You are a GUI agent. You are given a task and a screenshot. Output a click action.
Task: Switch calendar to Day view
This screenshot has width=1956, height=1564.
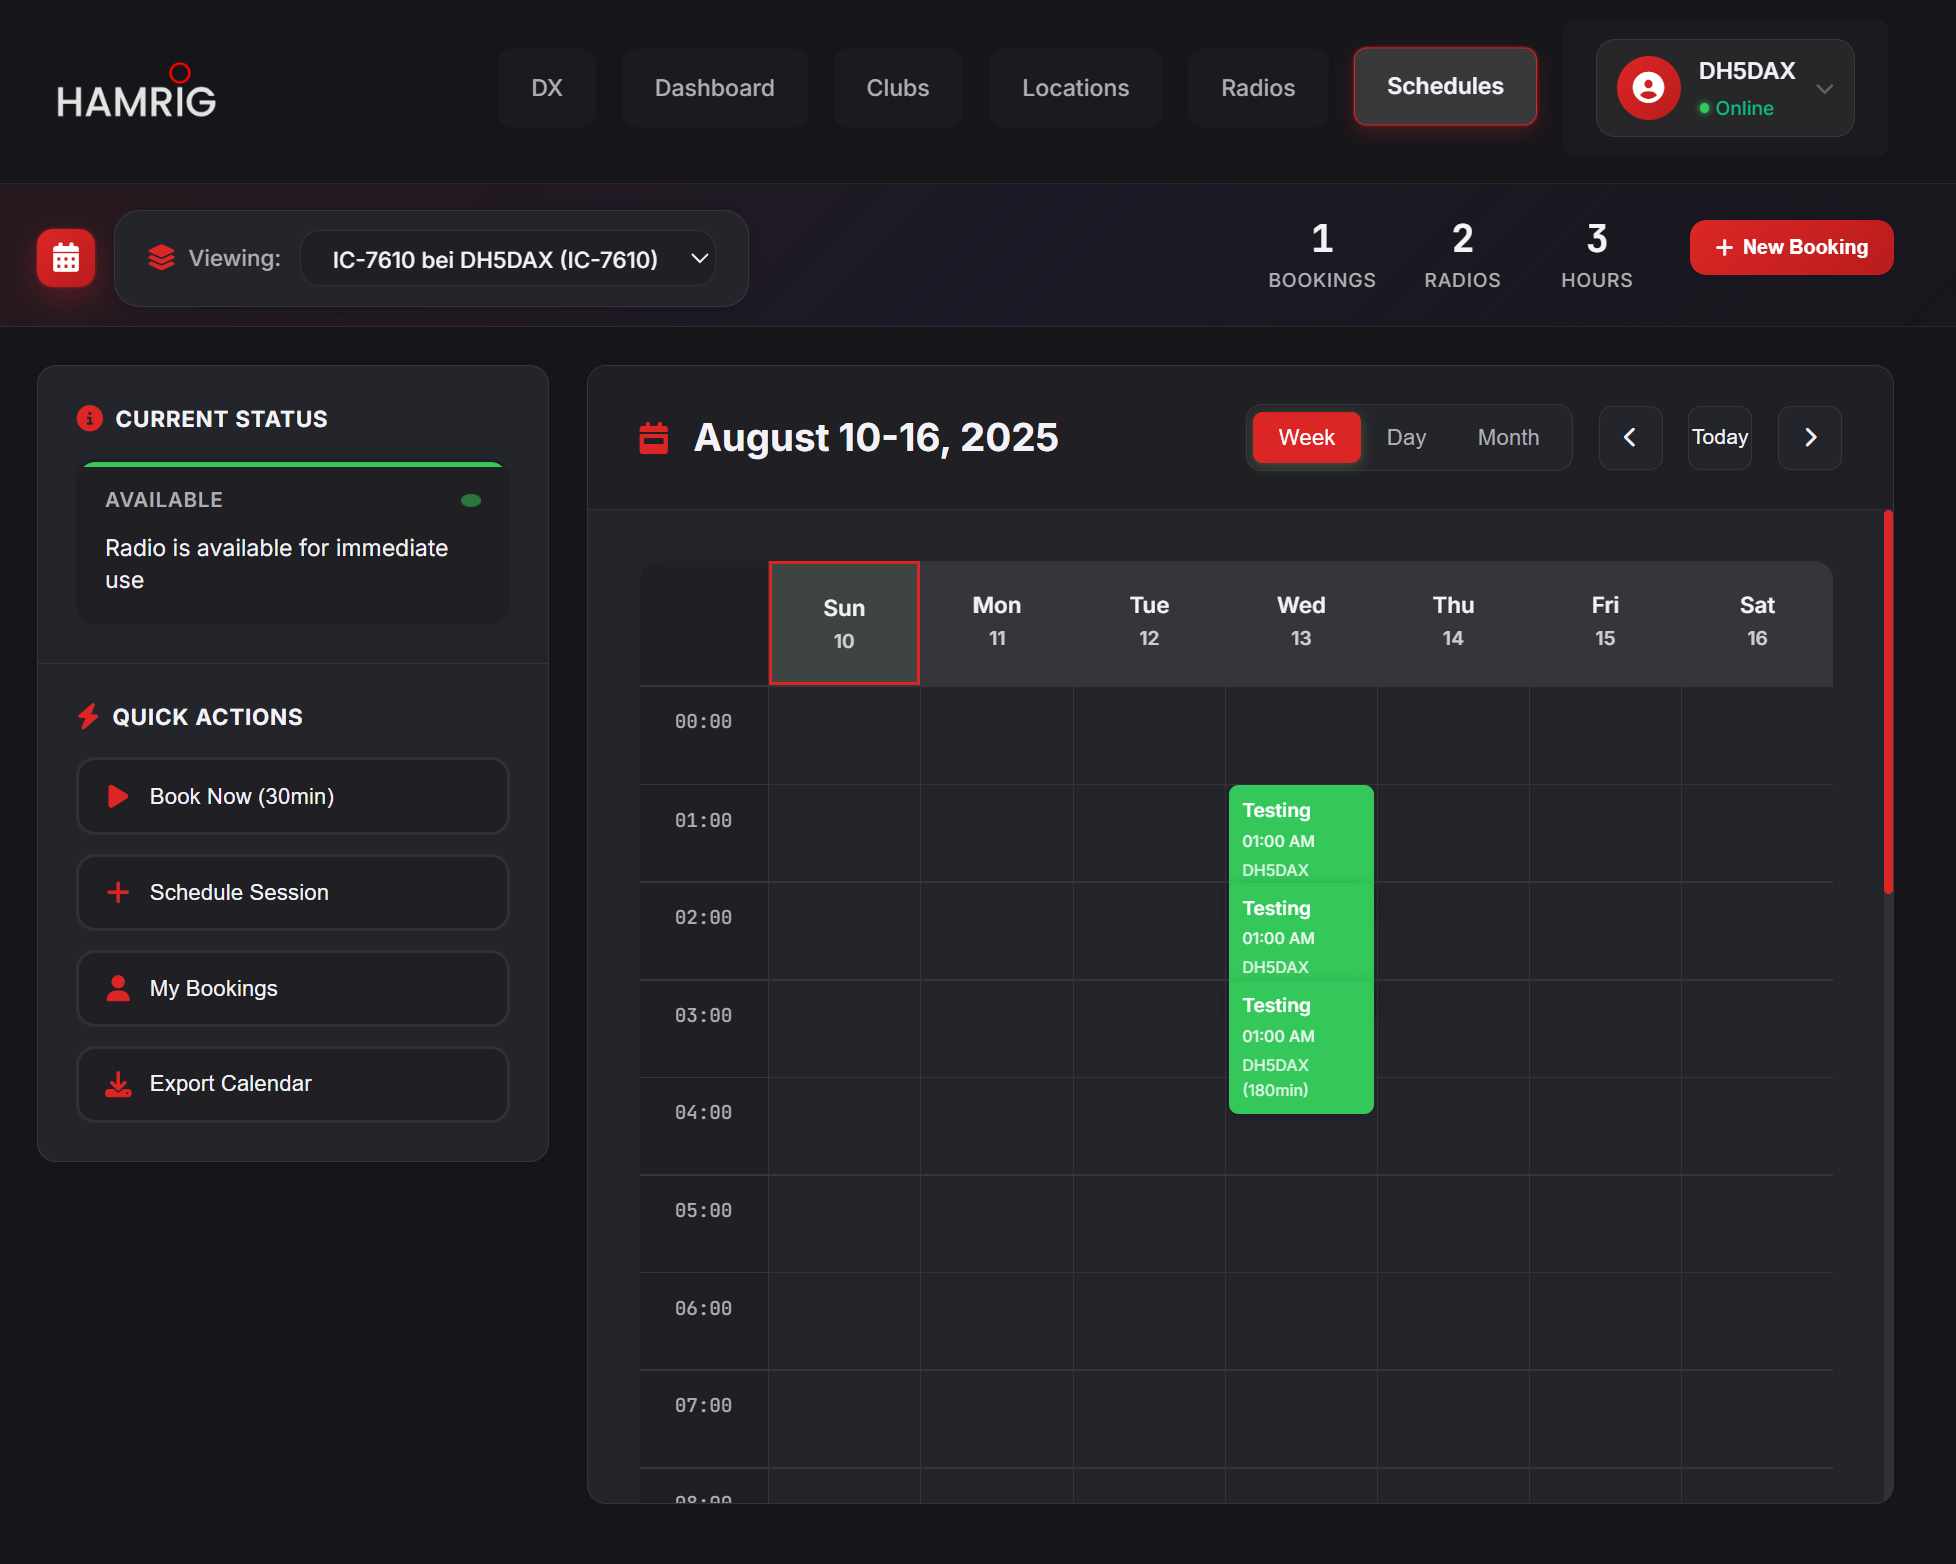[x=1405, y=437]
